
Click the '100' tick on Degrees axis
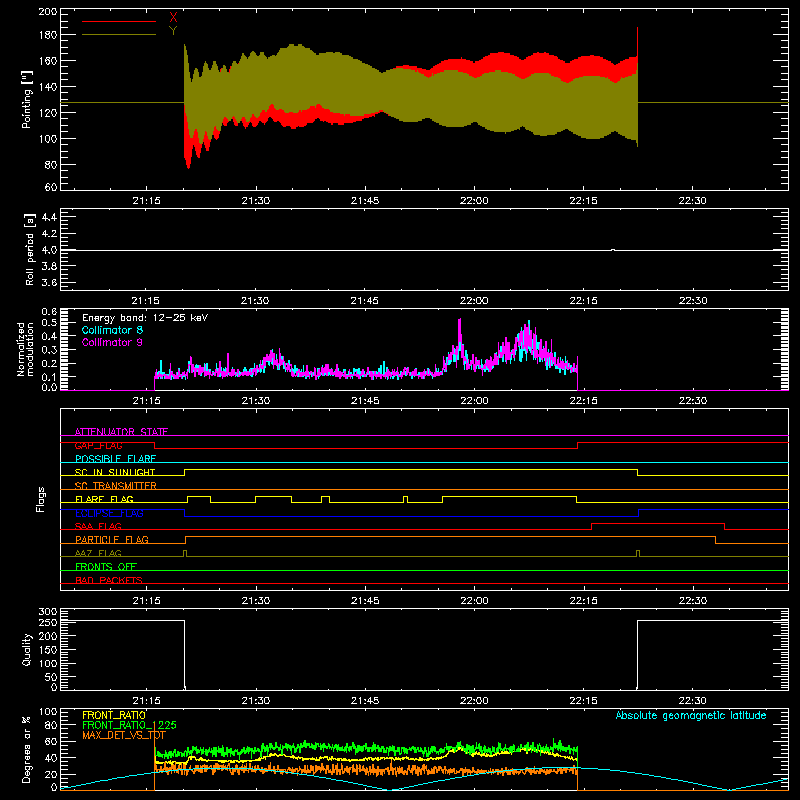pyautogui.click(x=48, y=712)
